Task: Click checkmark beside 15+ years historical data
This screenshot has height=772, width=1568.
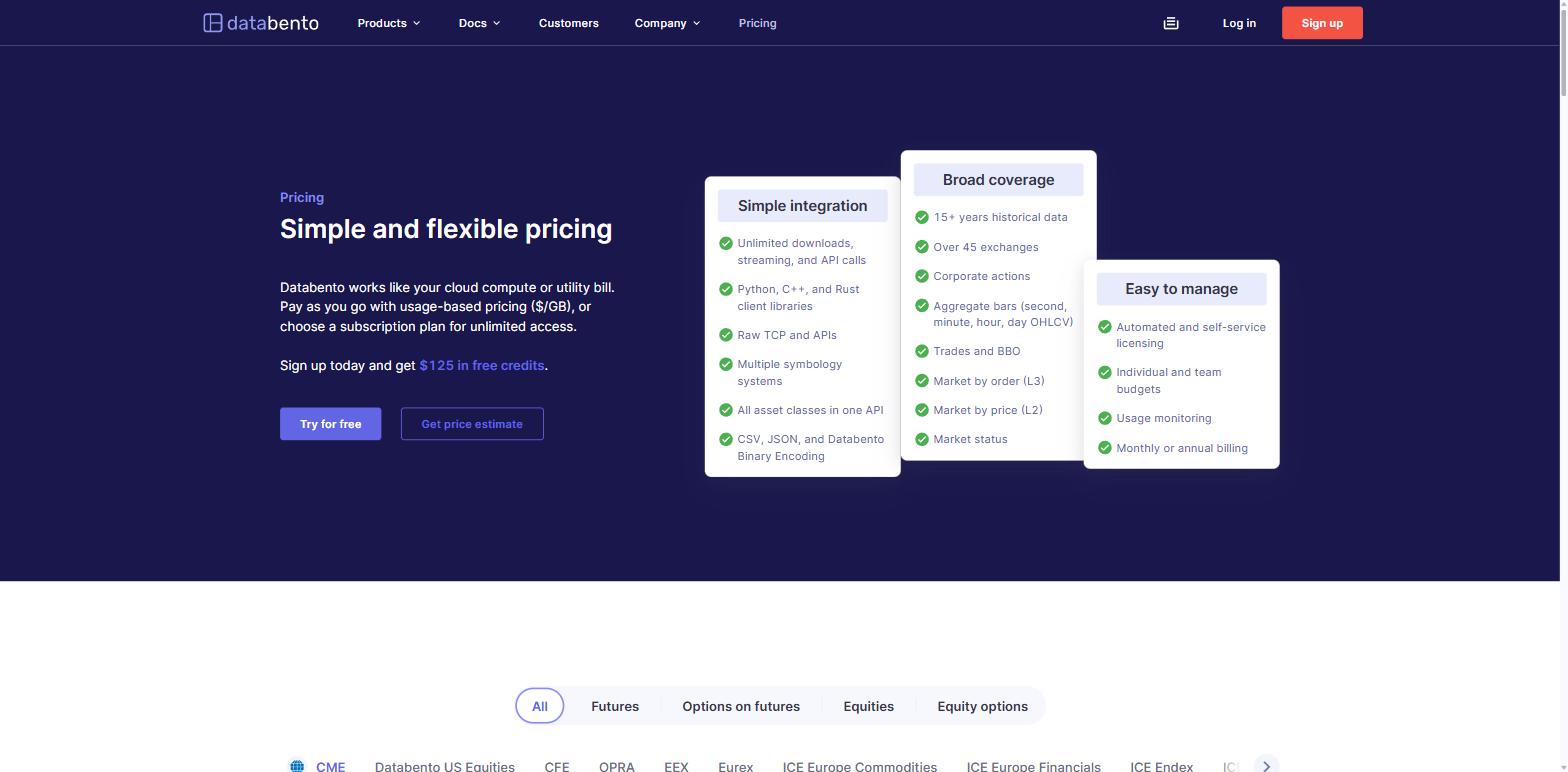Action: click(922, 217)
